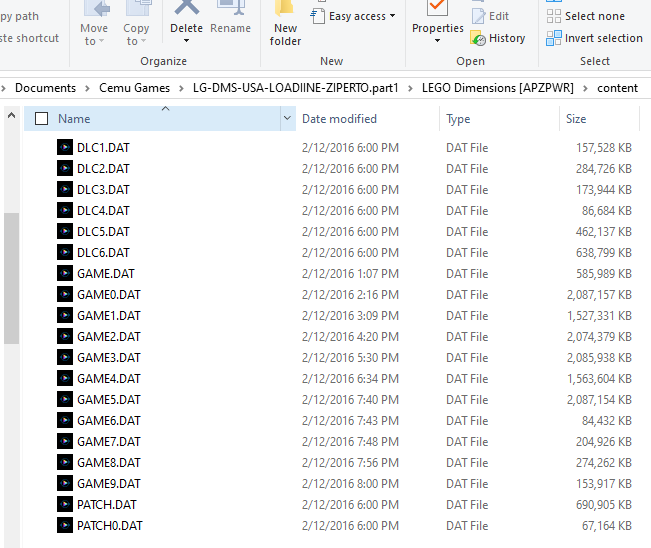Click the GAME4.DAT file icon

click(65, 378)
